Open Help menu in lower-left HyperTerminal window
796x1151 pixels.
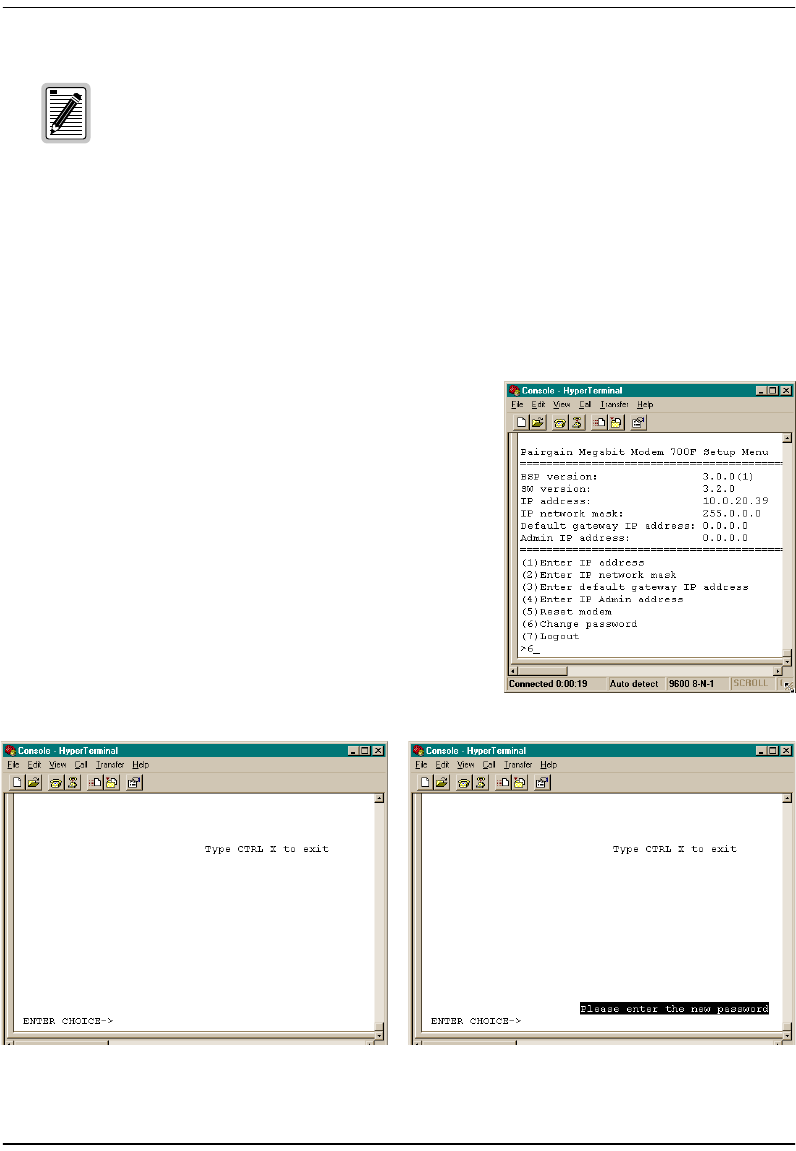click(140, 765)
